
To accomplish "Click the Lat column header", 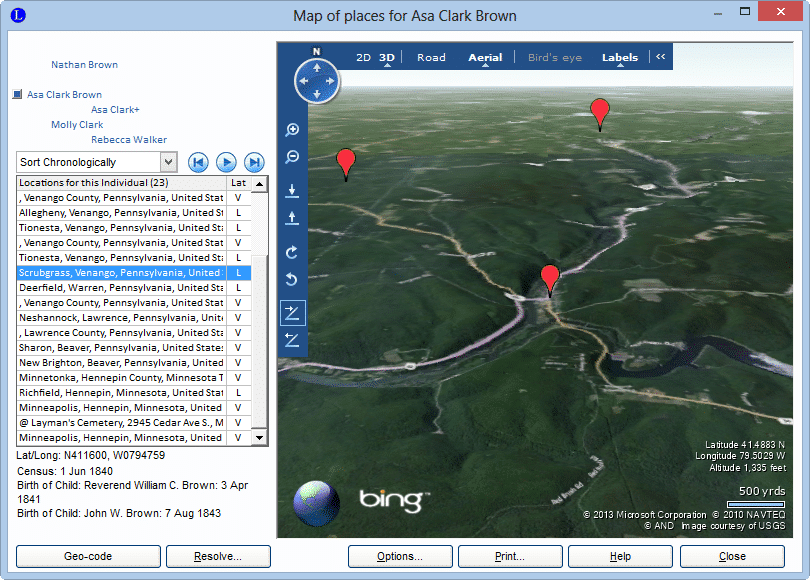I will (239, 183).
